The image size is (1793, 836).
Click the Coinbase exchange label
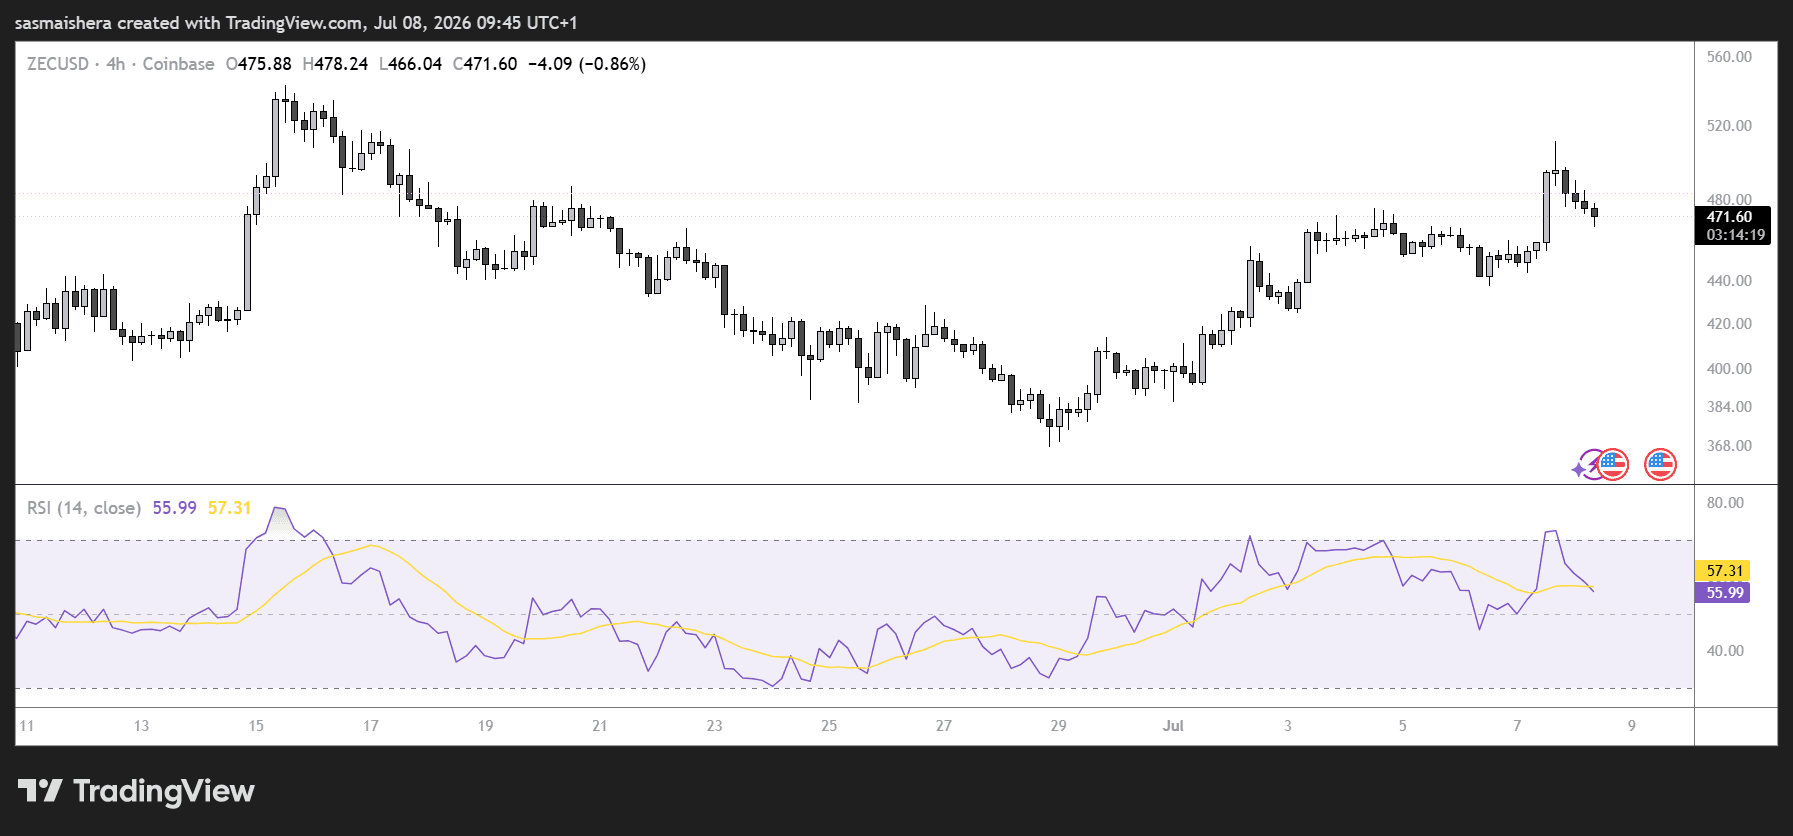coord(178,64)
